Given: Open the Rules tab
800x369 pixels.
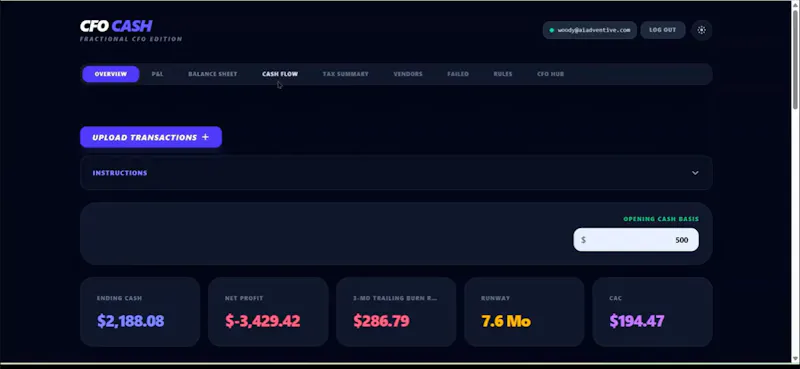Looking at the screenshot, I should tap(503, 74).
